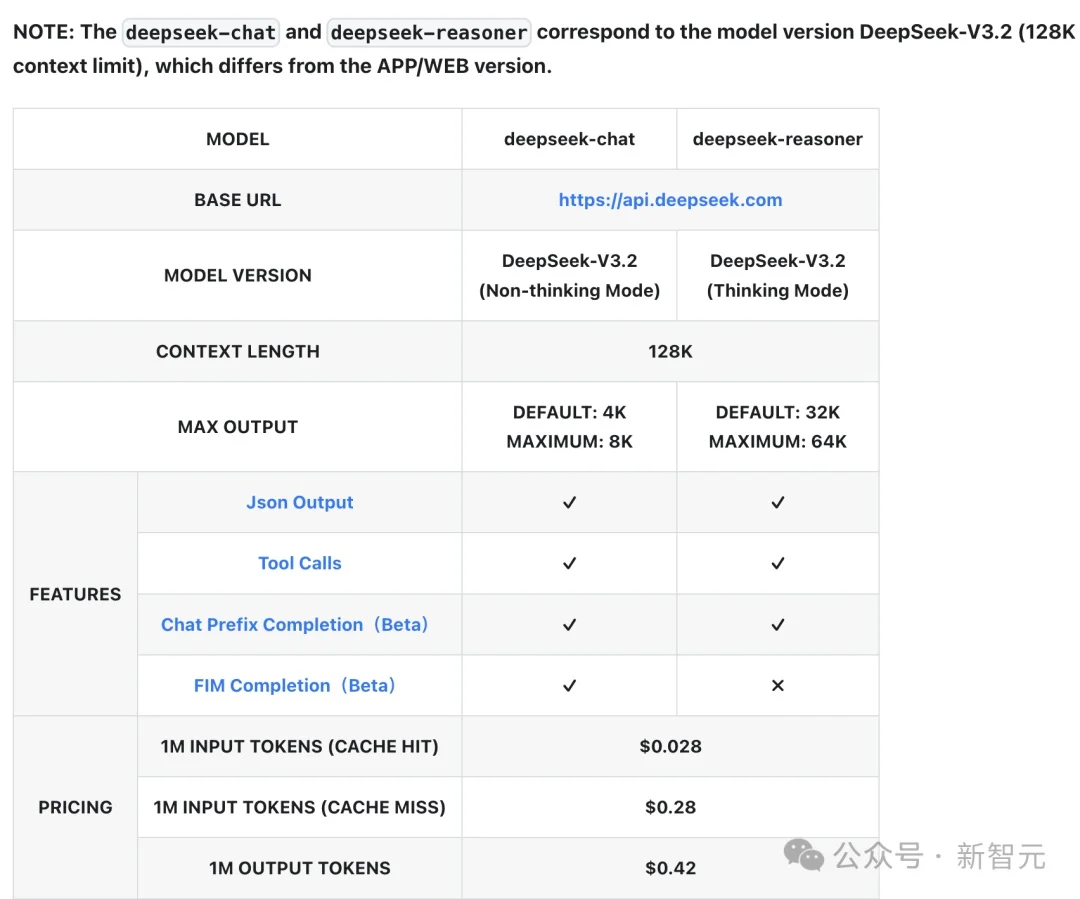Image resolution: width=1080 pixels, height=899 pixels.
Task: Toggle the Tool Calls checkmark for deepseek-reasoner
Action: click(778, 563)
